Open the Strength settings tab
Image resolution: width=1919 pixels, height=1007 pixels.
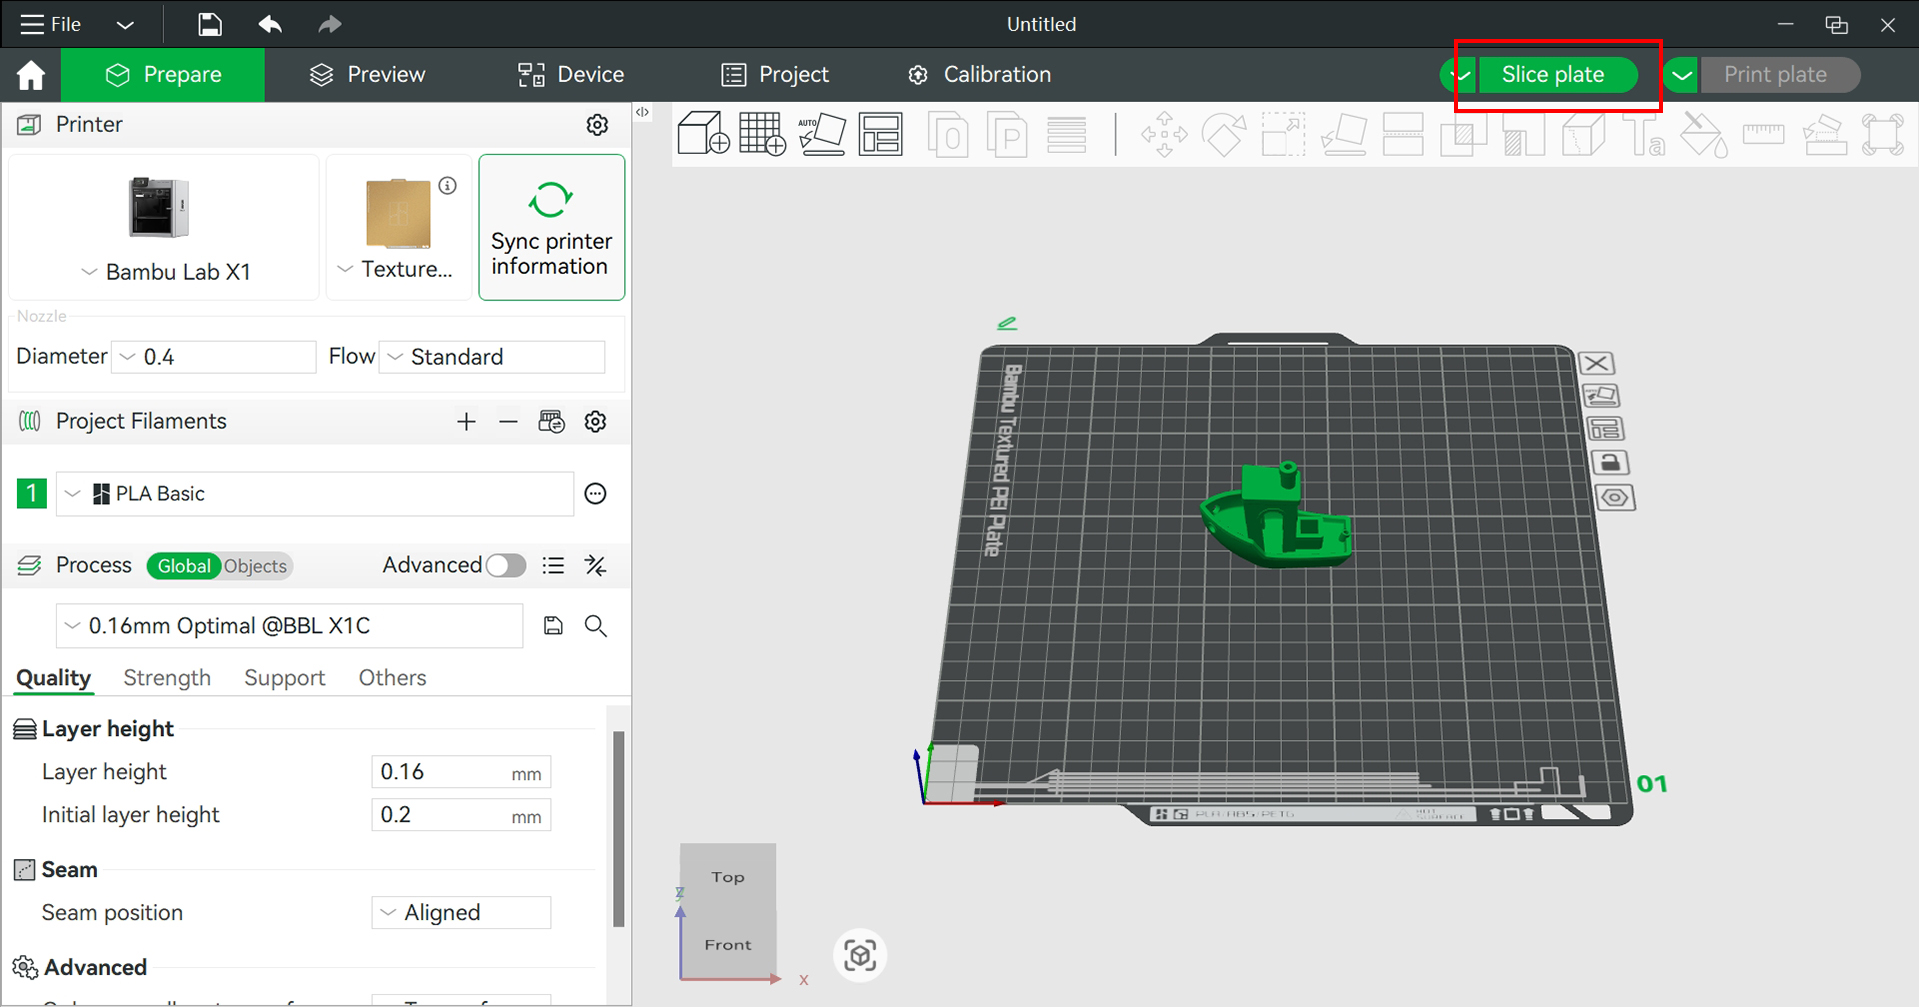[x=167, y=678]
